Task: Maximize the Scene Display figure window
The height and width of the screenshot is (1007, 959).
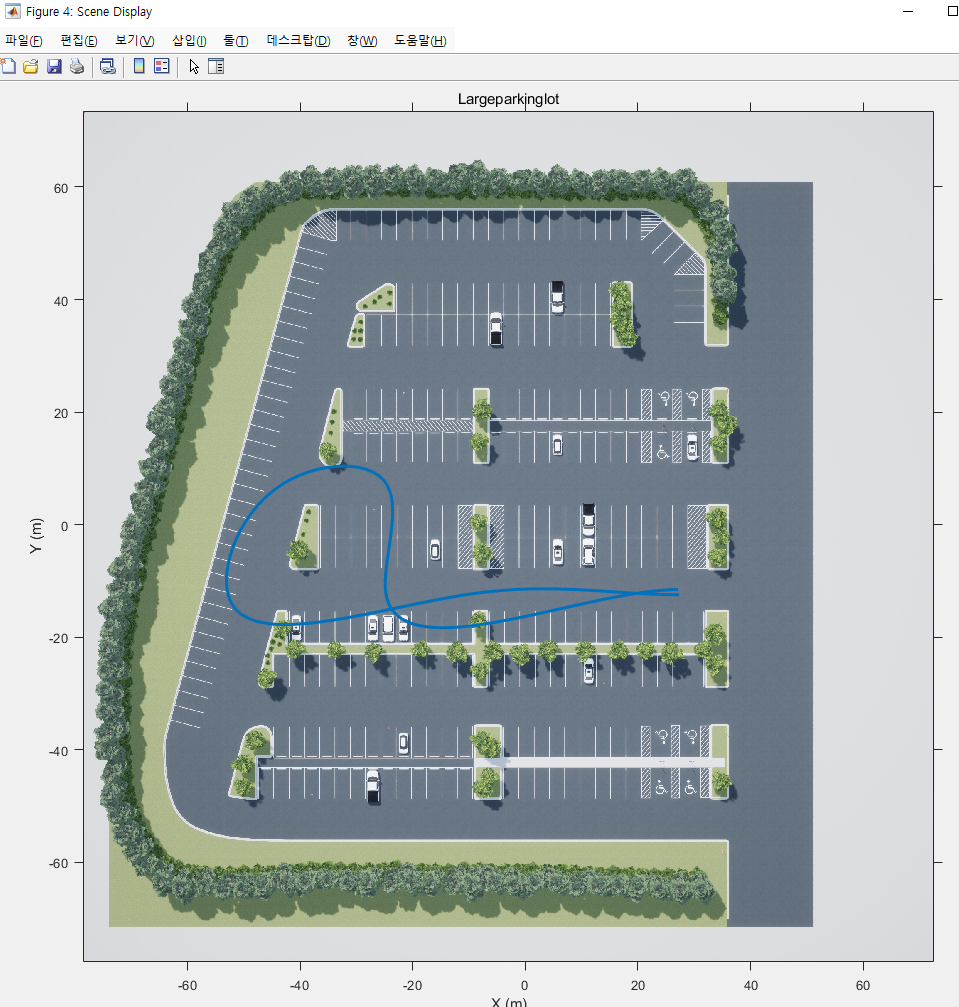Action: [953, 11]
